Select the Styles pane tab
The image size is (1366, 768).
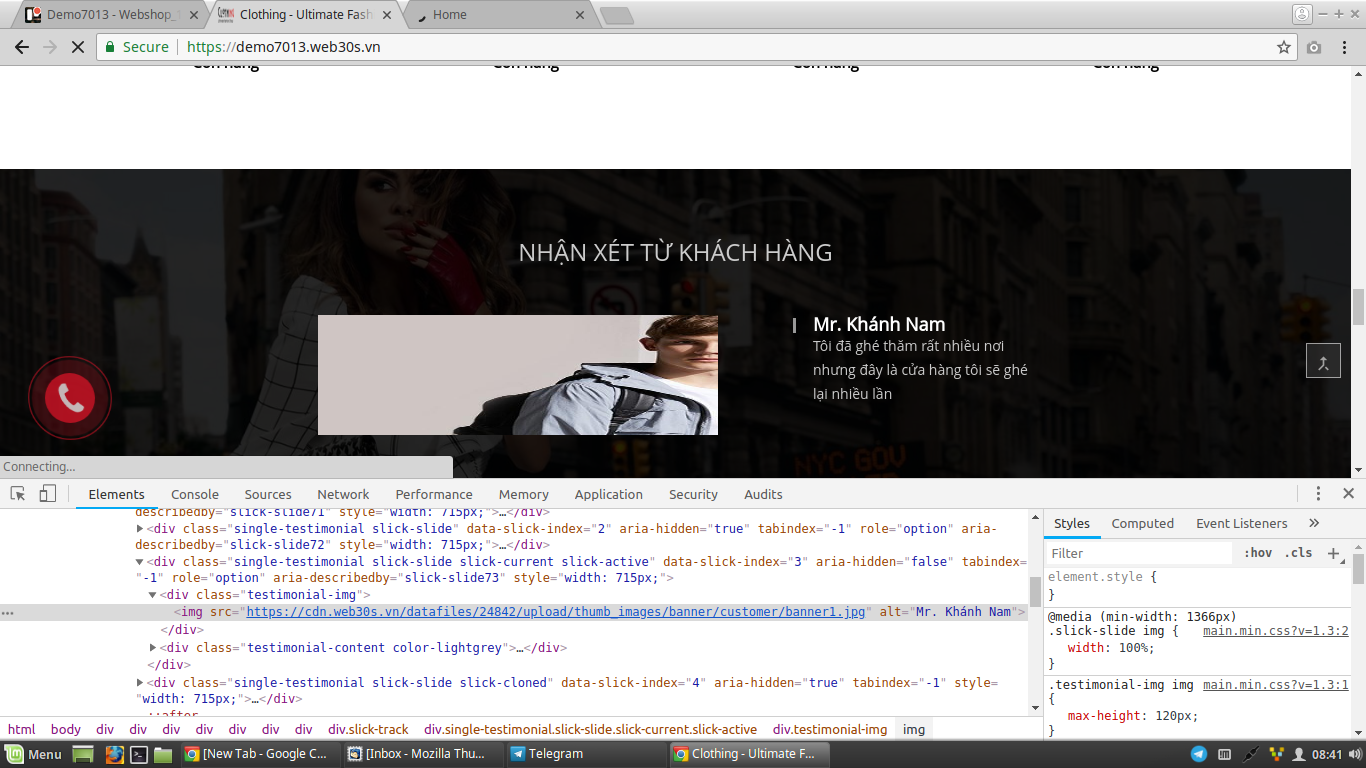1072,523
